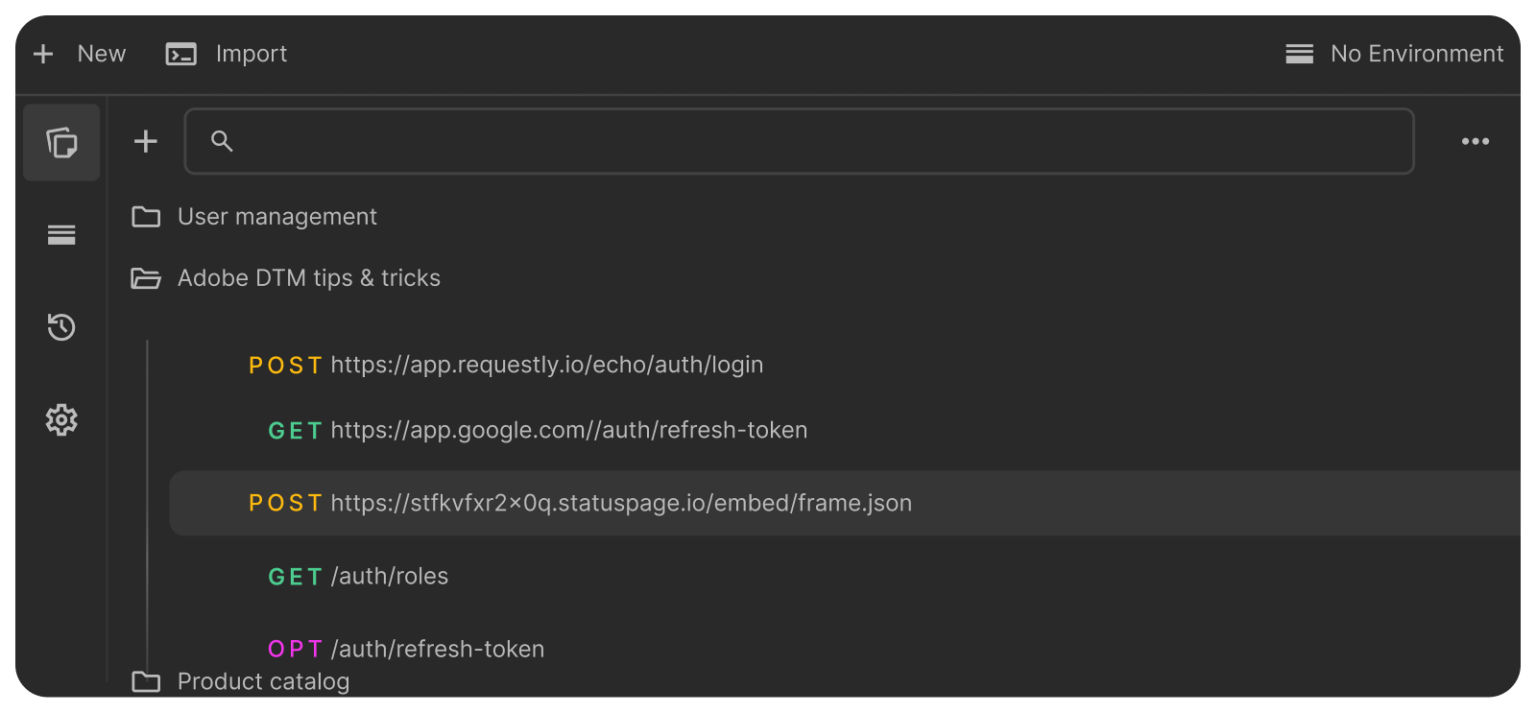Click the search magnifier icon
The height and width of the screenshot is (713, 1536).
click(x=220, y=141)
